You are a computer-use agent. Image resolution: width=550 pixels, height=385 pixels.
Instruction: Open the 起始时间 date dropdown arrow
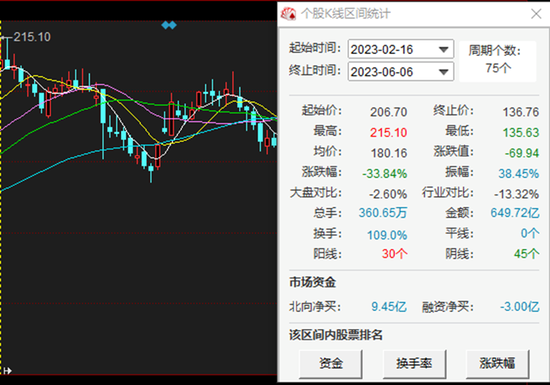tap(443, 49)
